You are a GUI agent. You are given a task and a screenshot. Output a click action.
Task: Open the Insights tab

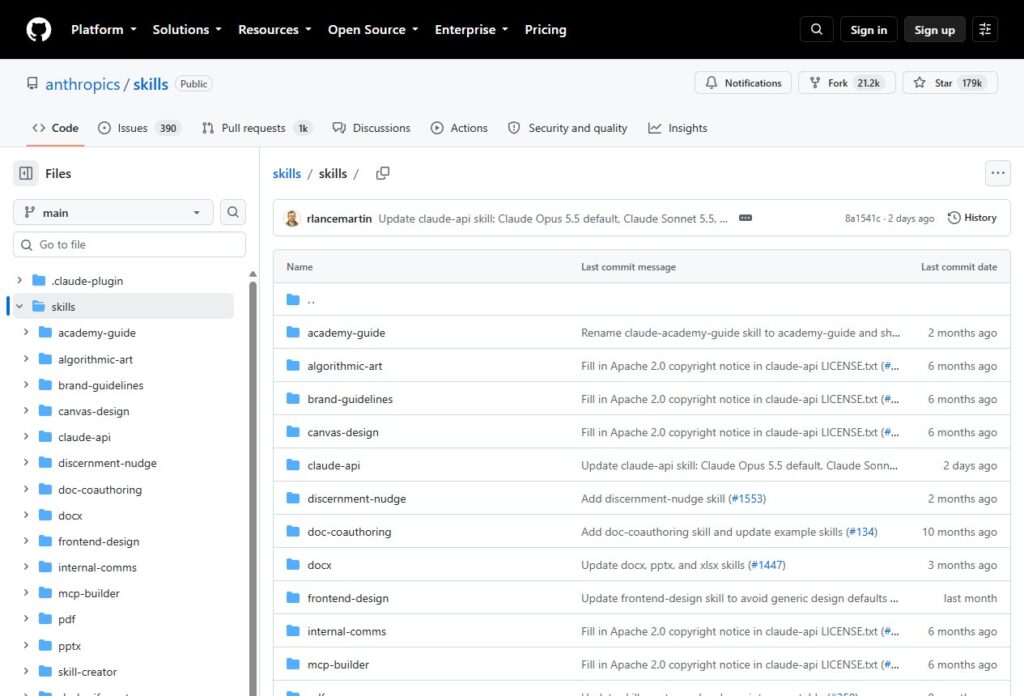click(678, 128)
